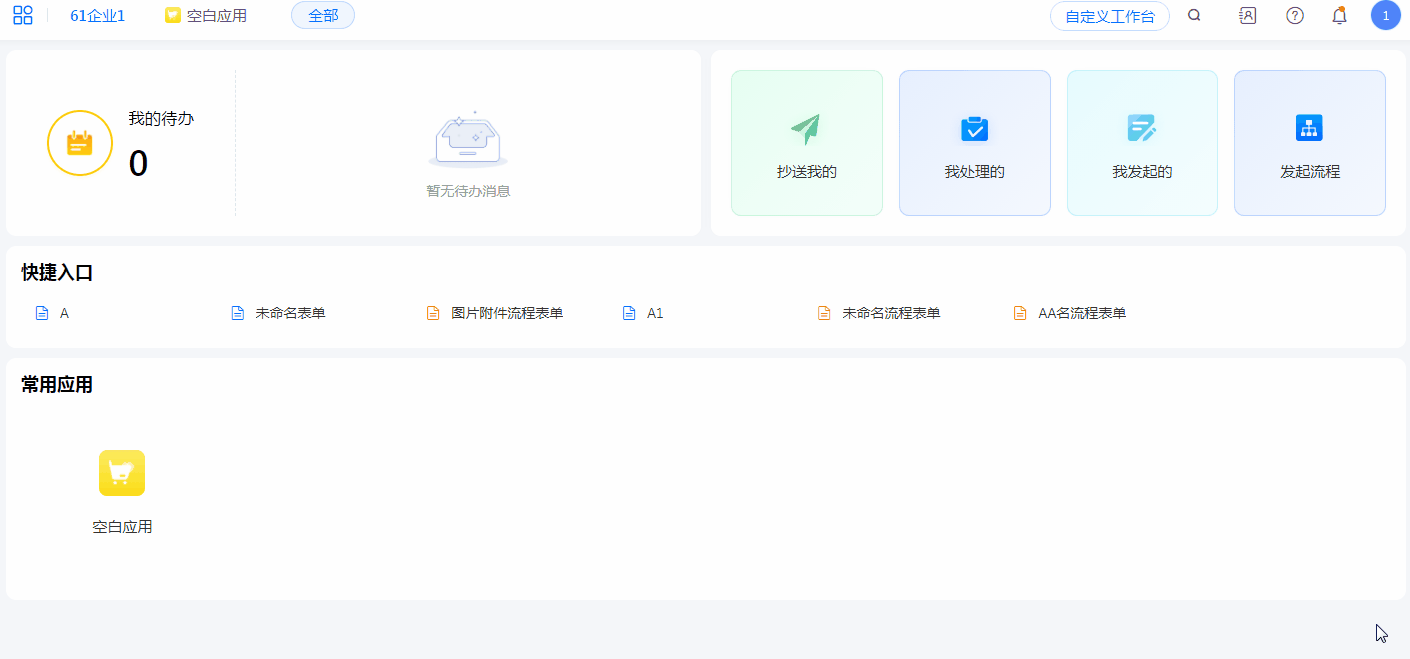Image resolution: width=1410 pixels, height=659 pixels.
Task: Click the paper plane icon
Action: point(806,128)
